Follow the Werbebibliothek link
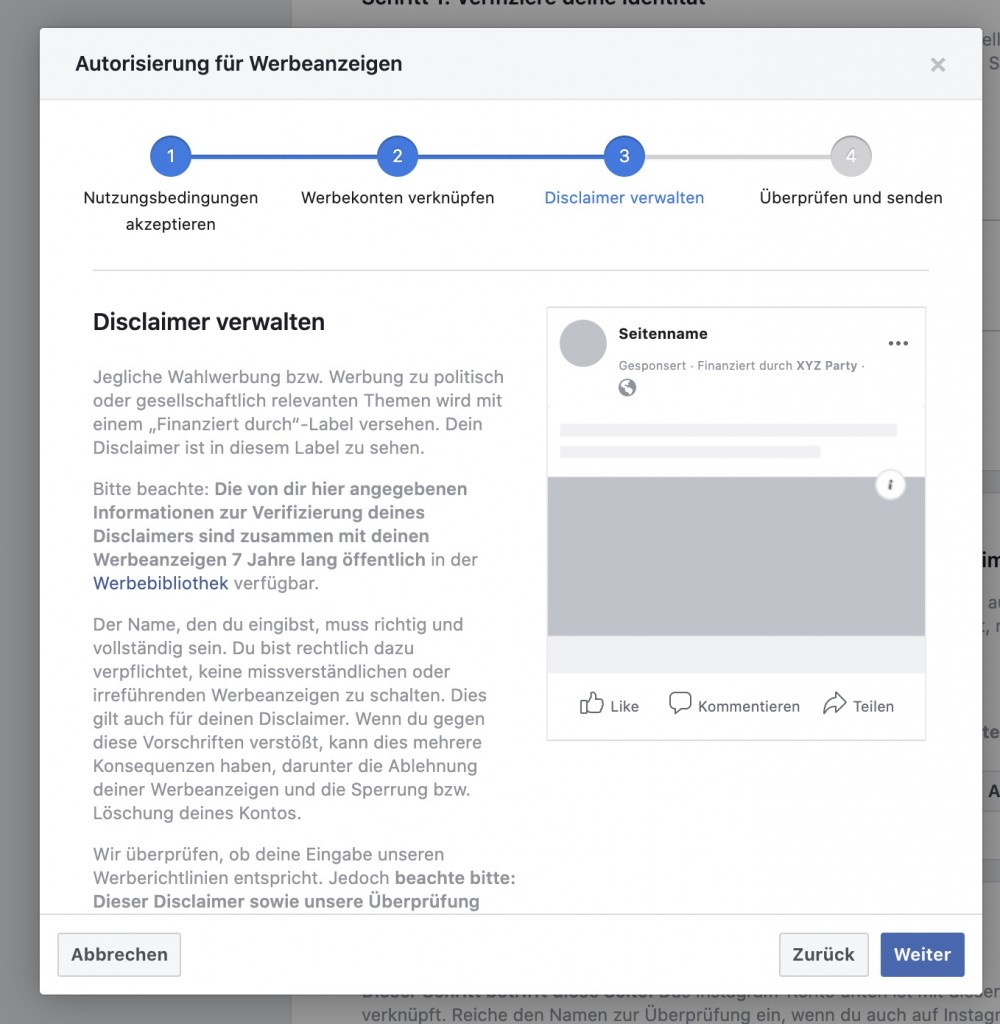The height and width of the screenshot is (1024, 1000). pos(160,583)
